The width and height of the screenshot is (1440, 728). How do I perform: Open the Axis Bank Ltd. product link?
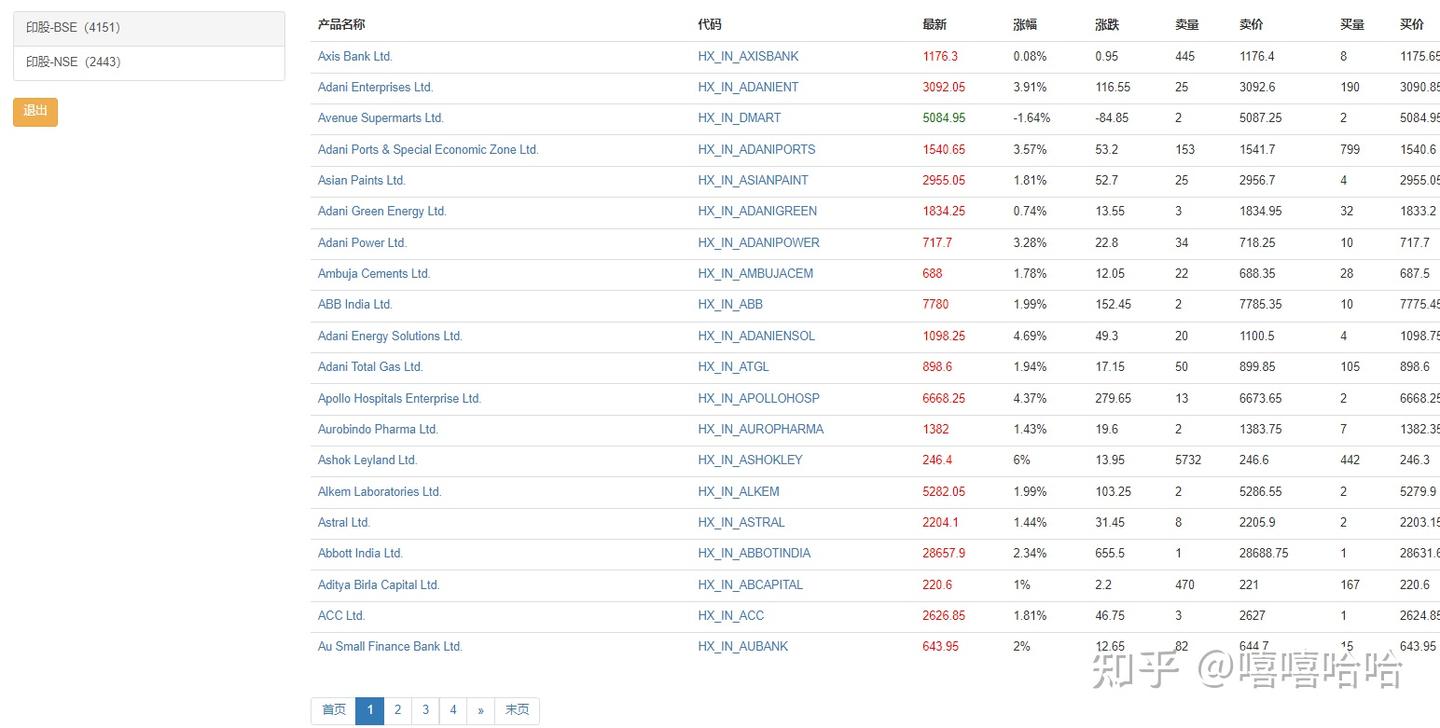tap(355, 56)
